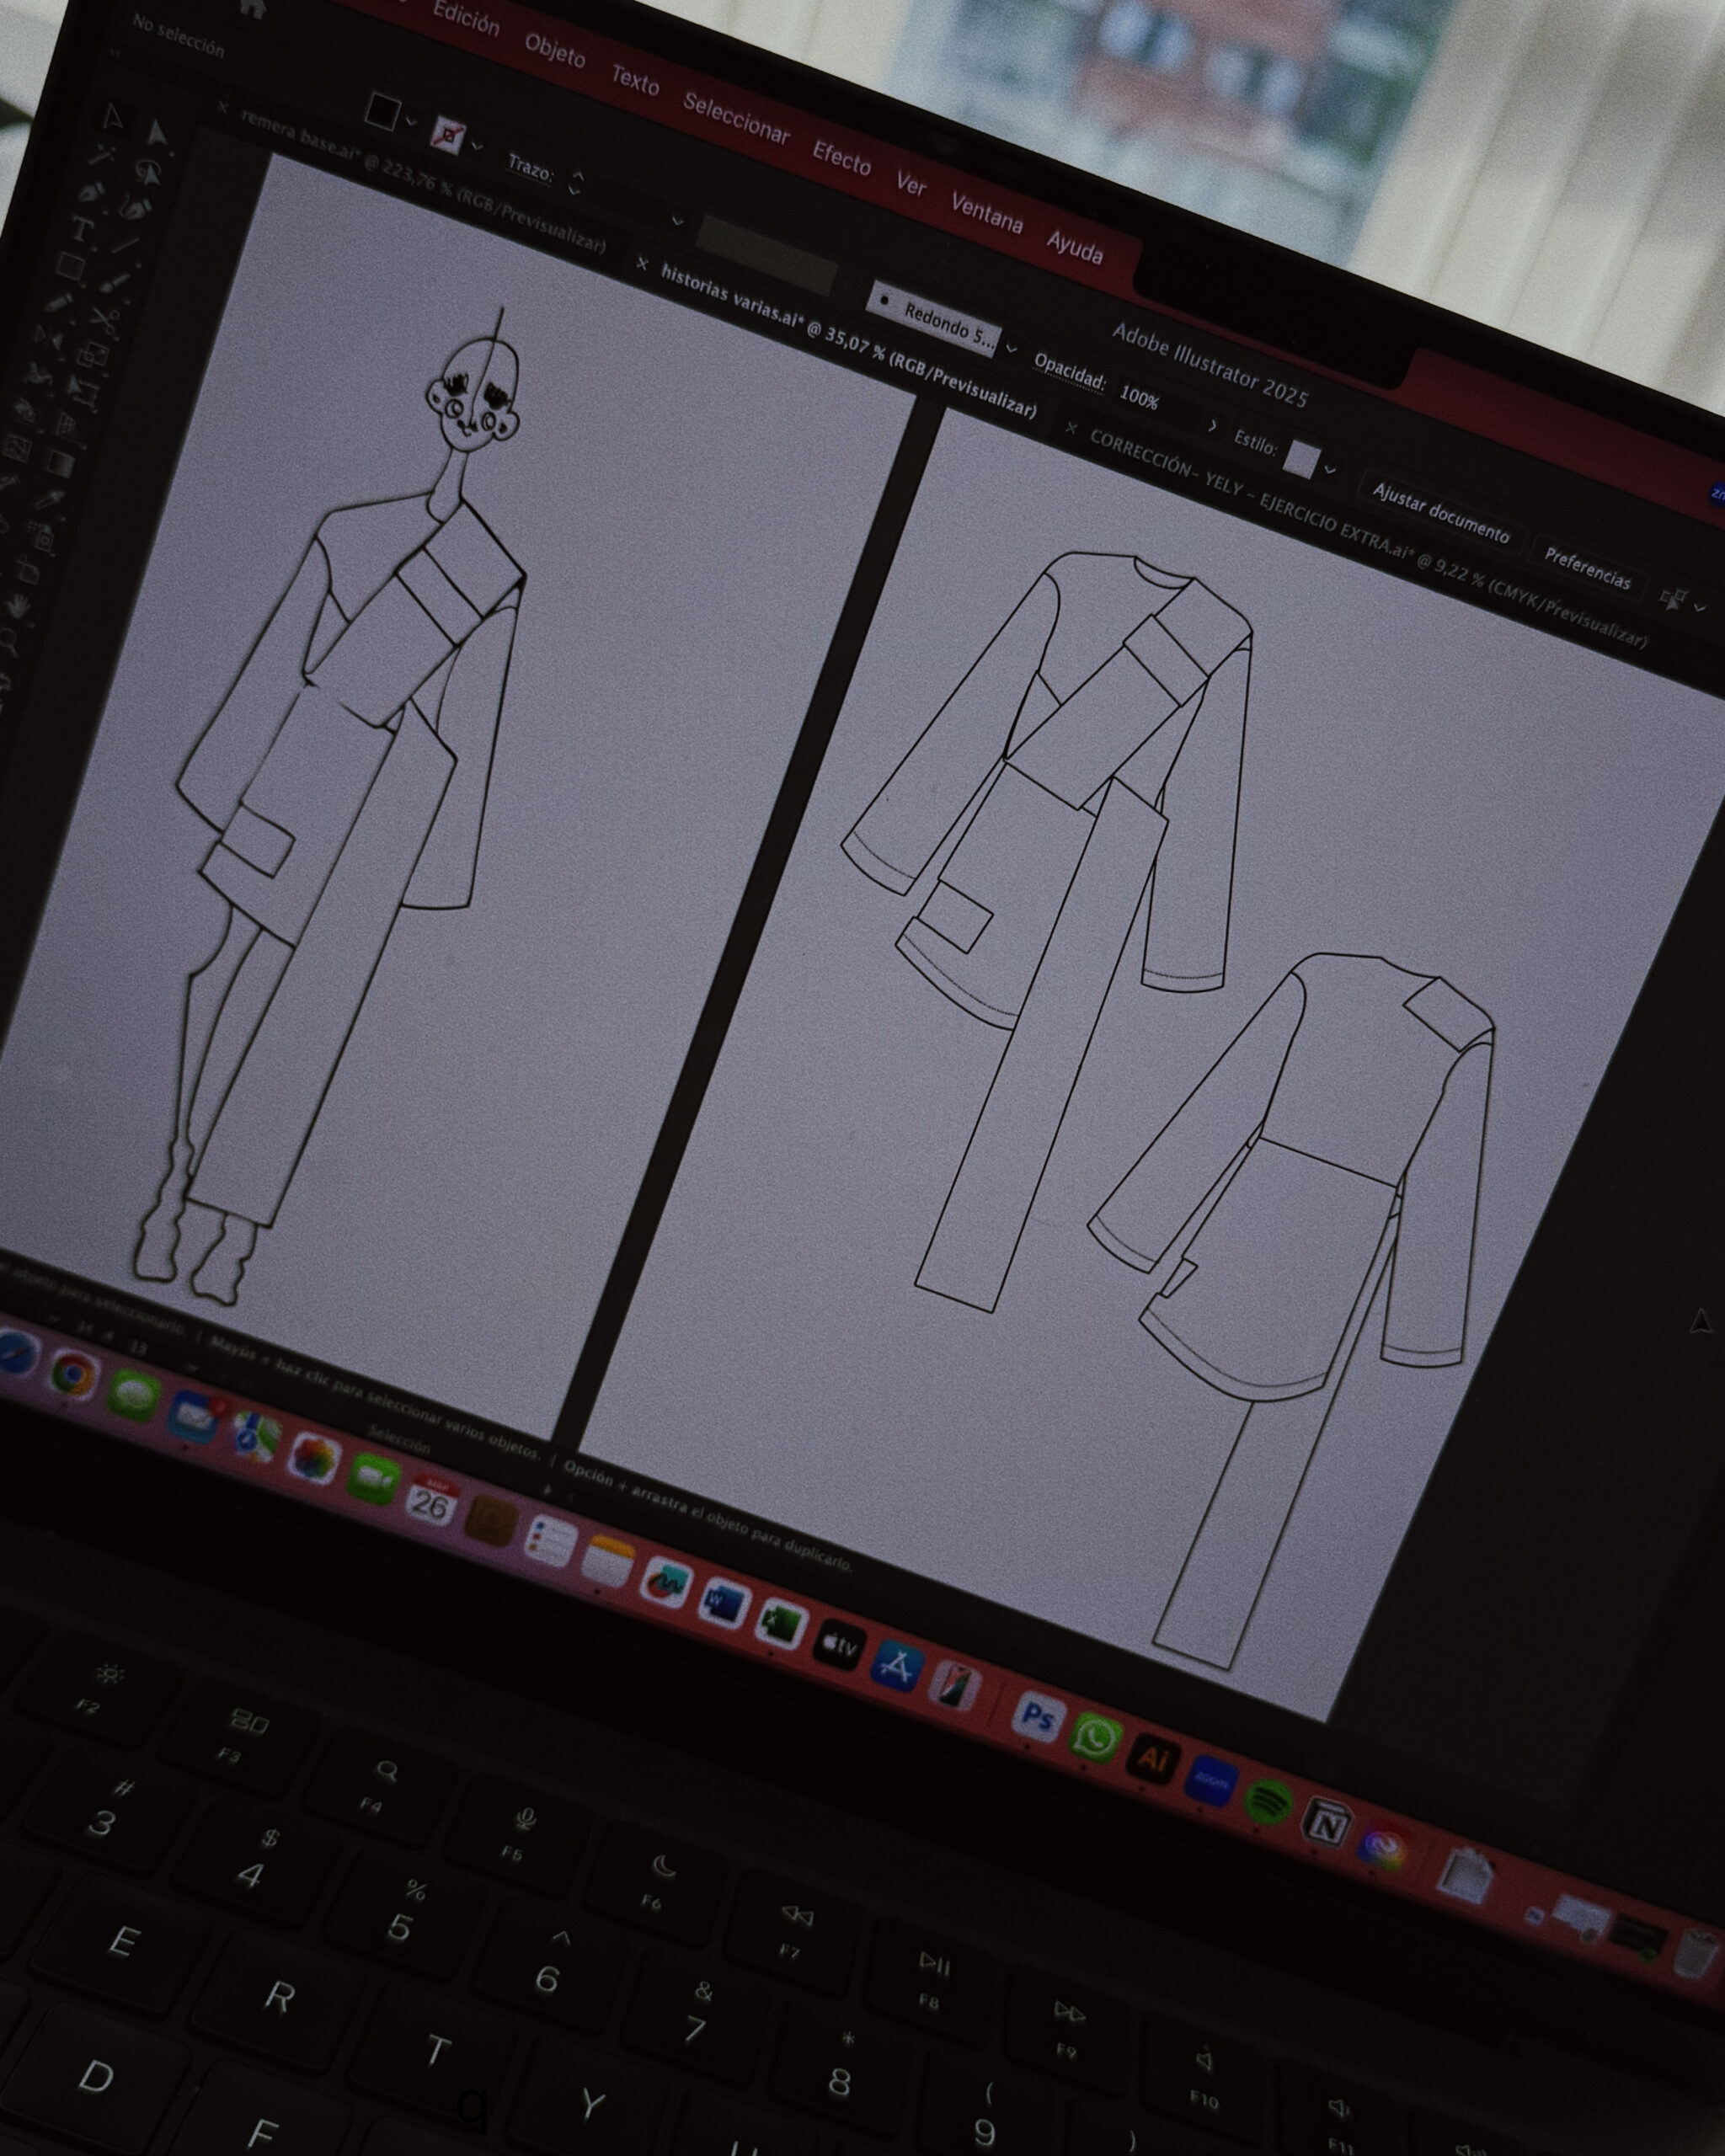Viewport: 1725px width, 2156px height.
Task: Select the Selection tool arrow
Action: [112, 119]
